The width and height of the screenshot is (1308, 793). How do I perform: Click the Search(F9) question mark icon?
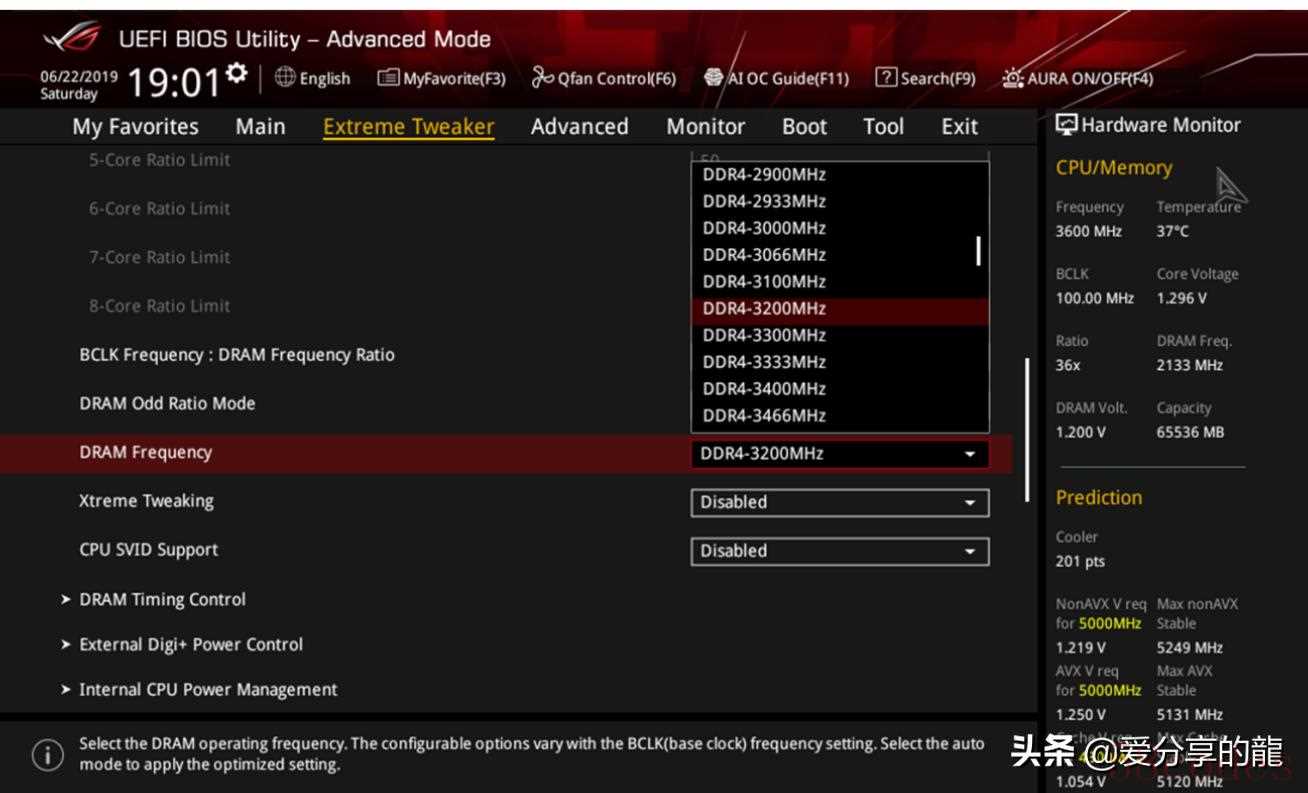pos(886,77)
